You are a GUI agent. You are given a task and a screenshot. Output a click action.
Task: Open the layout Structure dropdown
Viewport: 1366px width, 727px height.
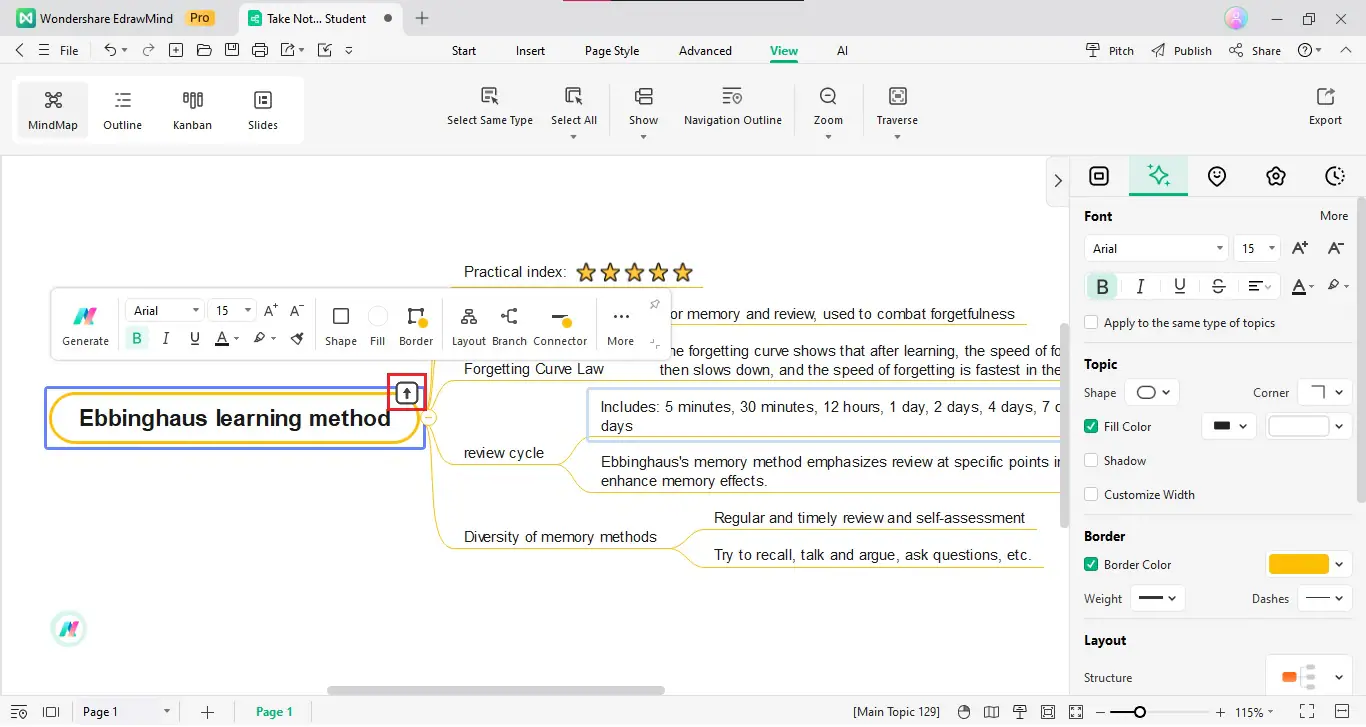(x=1308, y=677)
